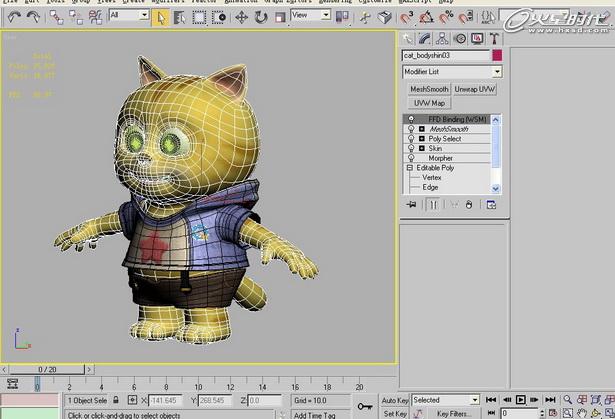This screenshot has height=419, width=615.
Task: Toggle the 3D Snaps magnet icon
Action: (407, 17)
